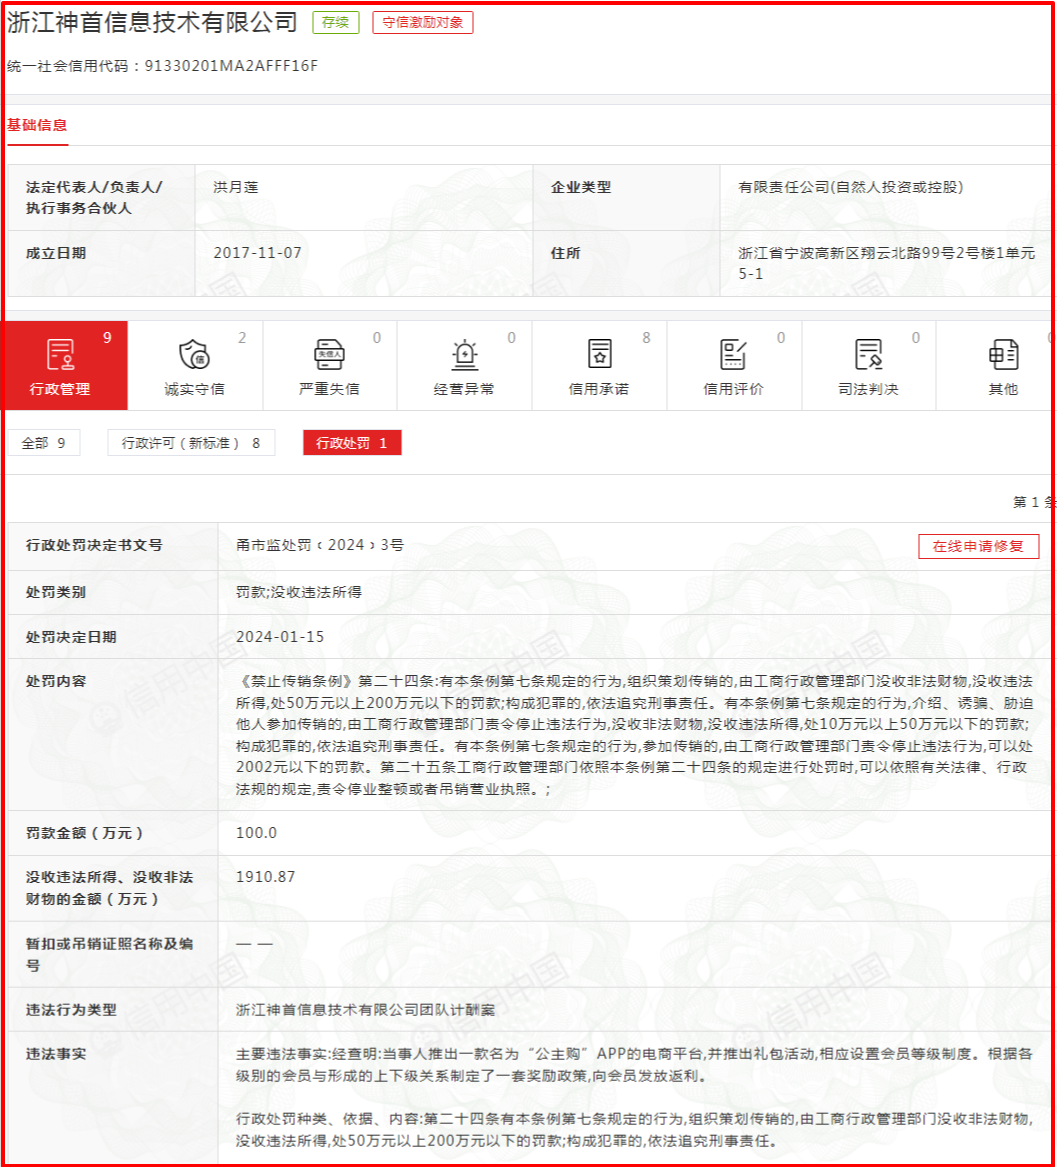Select the 经营异常 alarm icon
This screenshot has width=1057, height=1167.
pyautogui.click(x=464, y=354)
